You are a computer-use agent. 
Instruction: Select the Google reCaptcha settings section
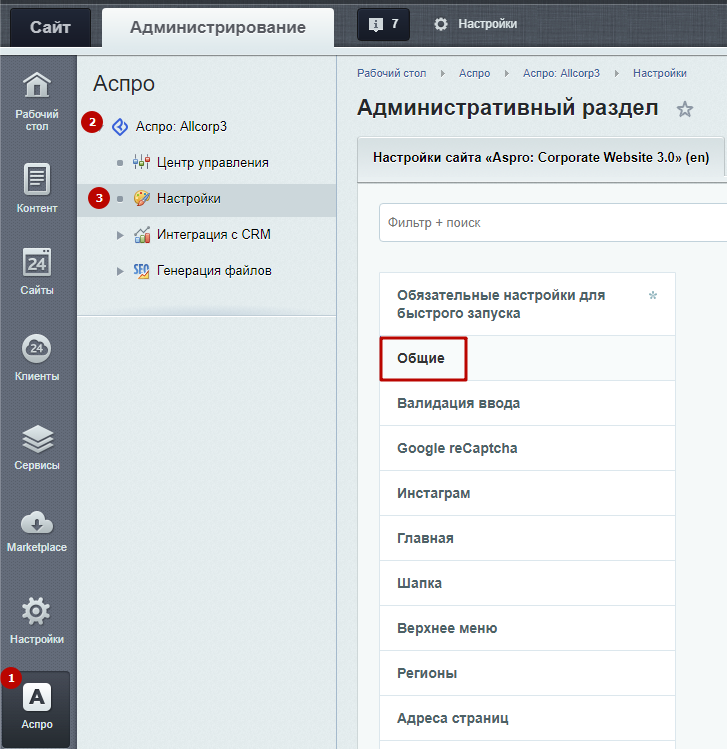pos(527,448)
